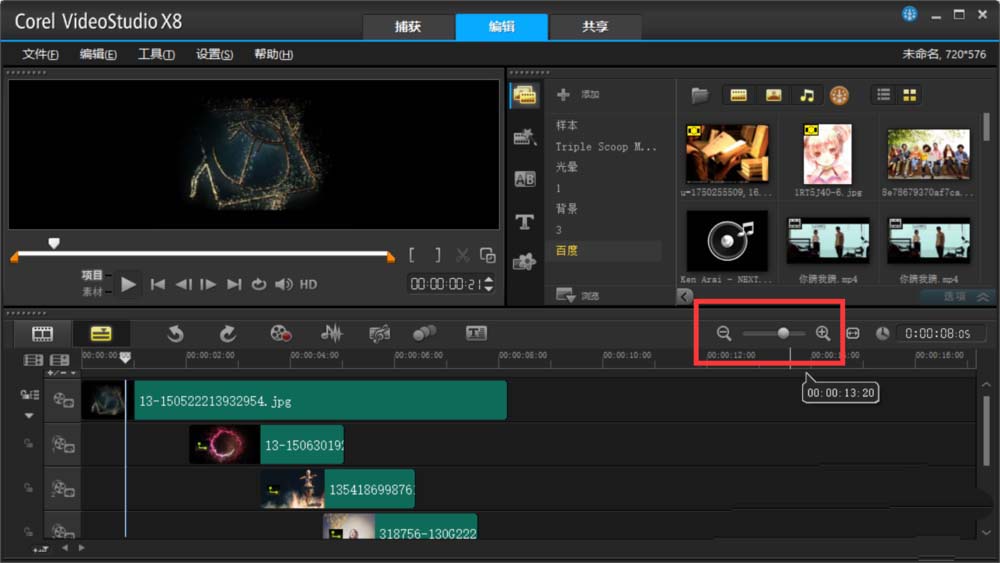The image size is (1000, 563).
Task: Collapse the library folder list with left arrow
Action: [684, 296]
